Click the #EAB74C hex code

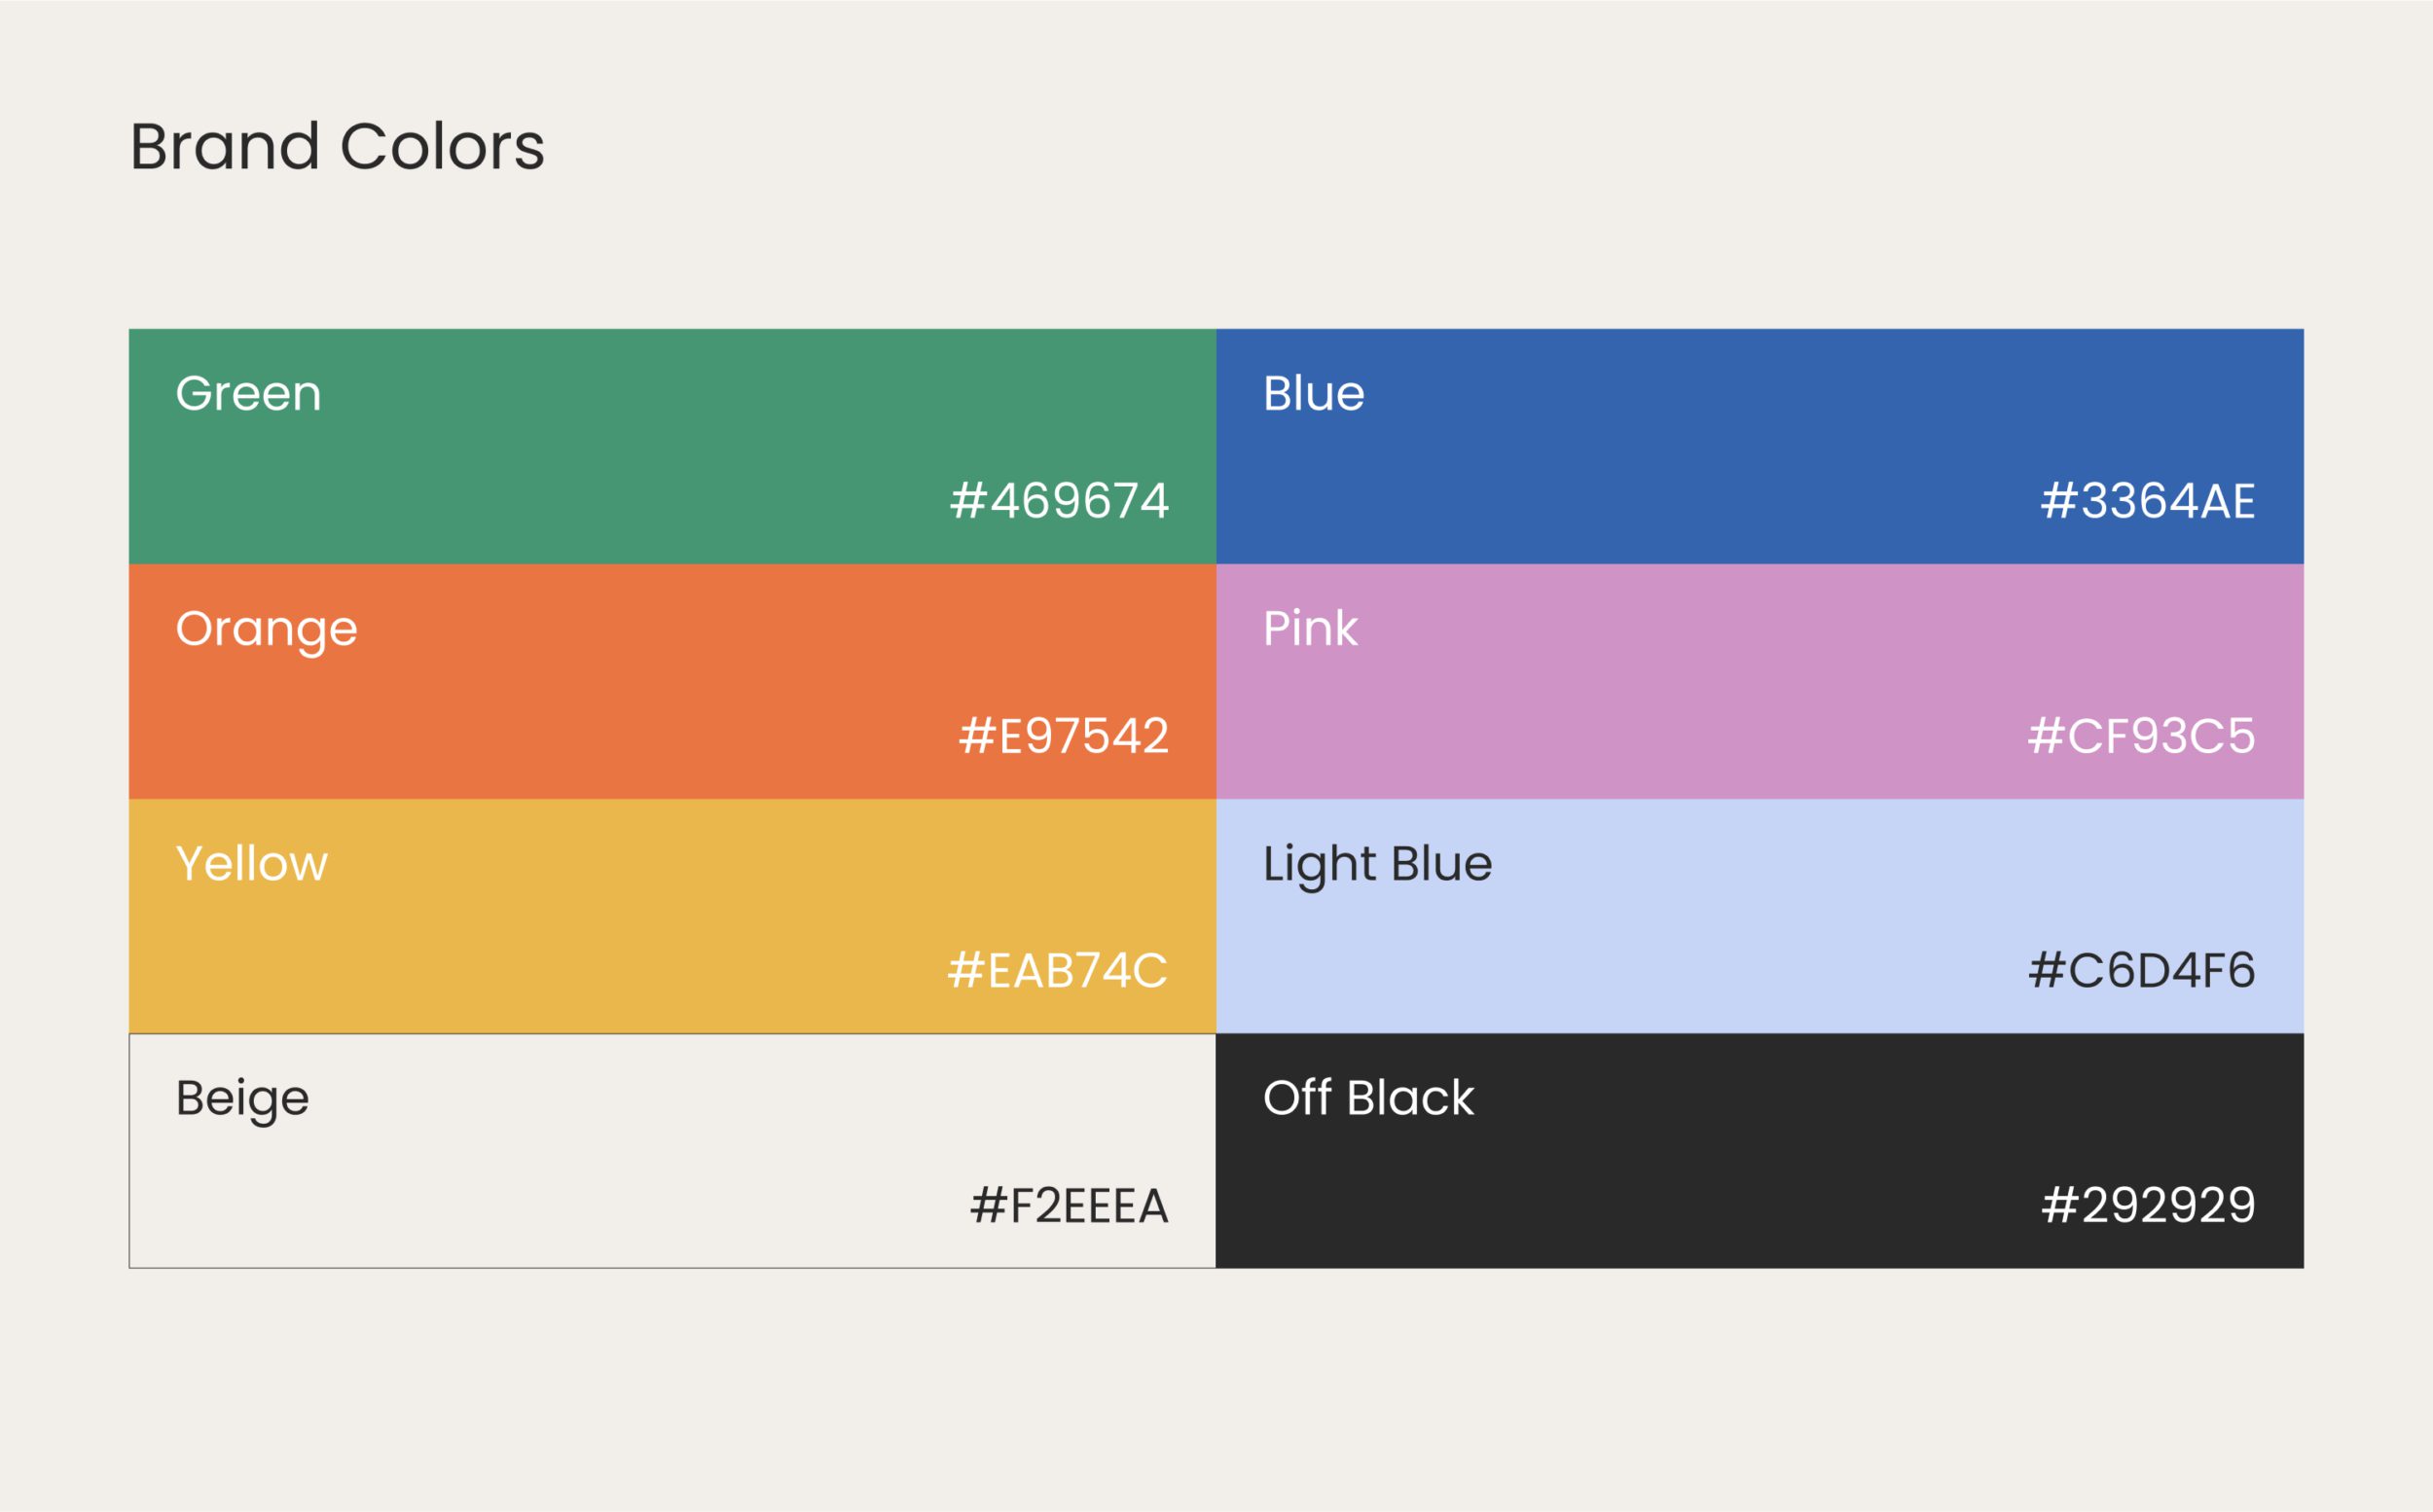1058,971
